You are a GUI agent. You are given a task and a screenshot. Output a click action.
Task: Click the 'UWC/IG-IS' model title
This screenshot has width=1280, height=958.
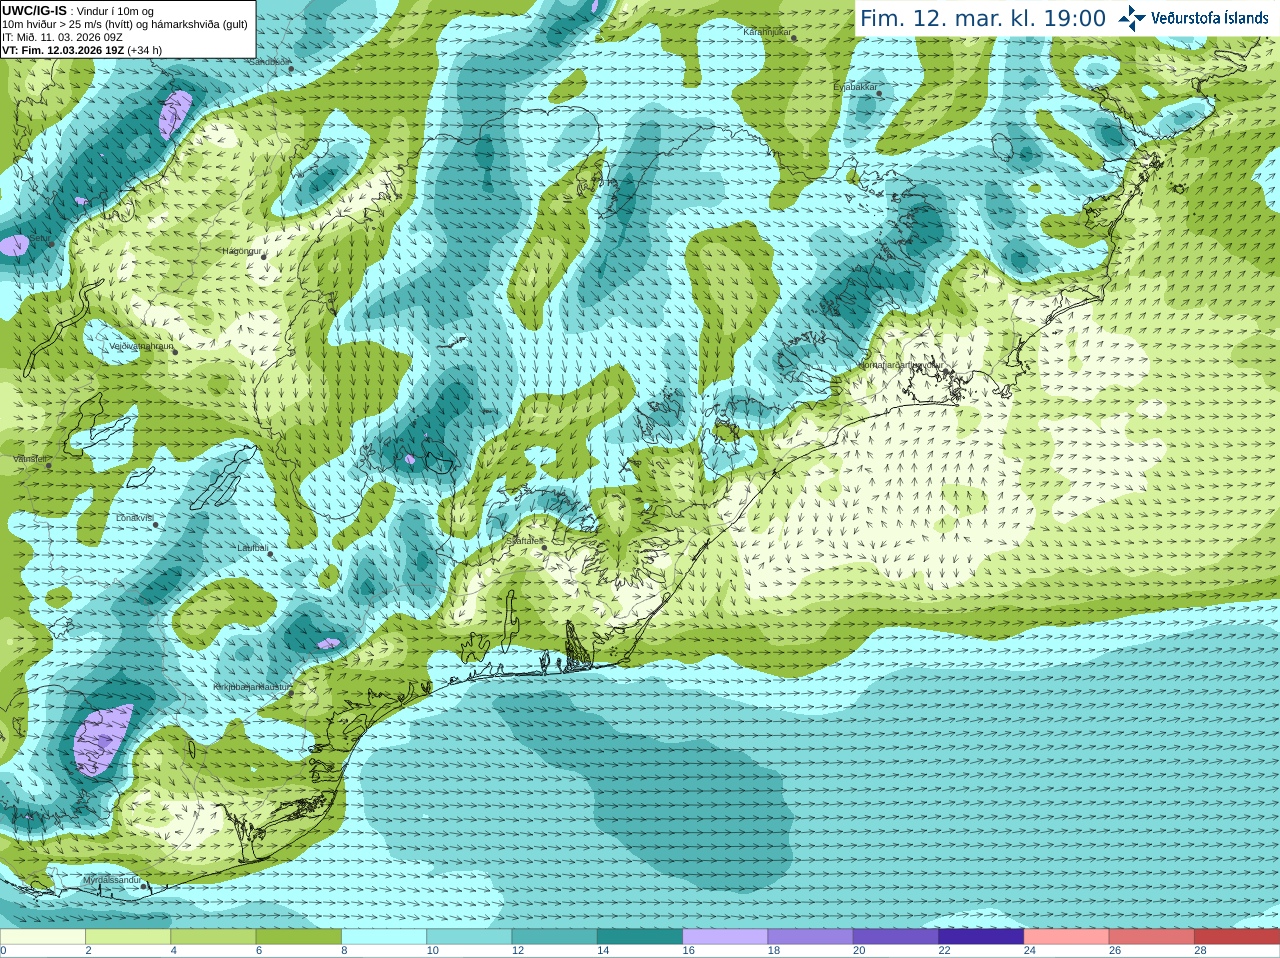pos(34,10)
